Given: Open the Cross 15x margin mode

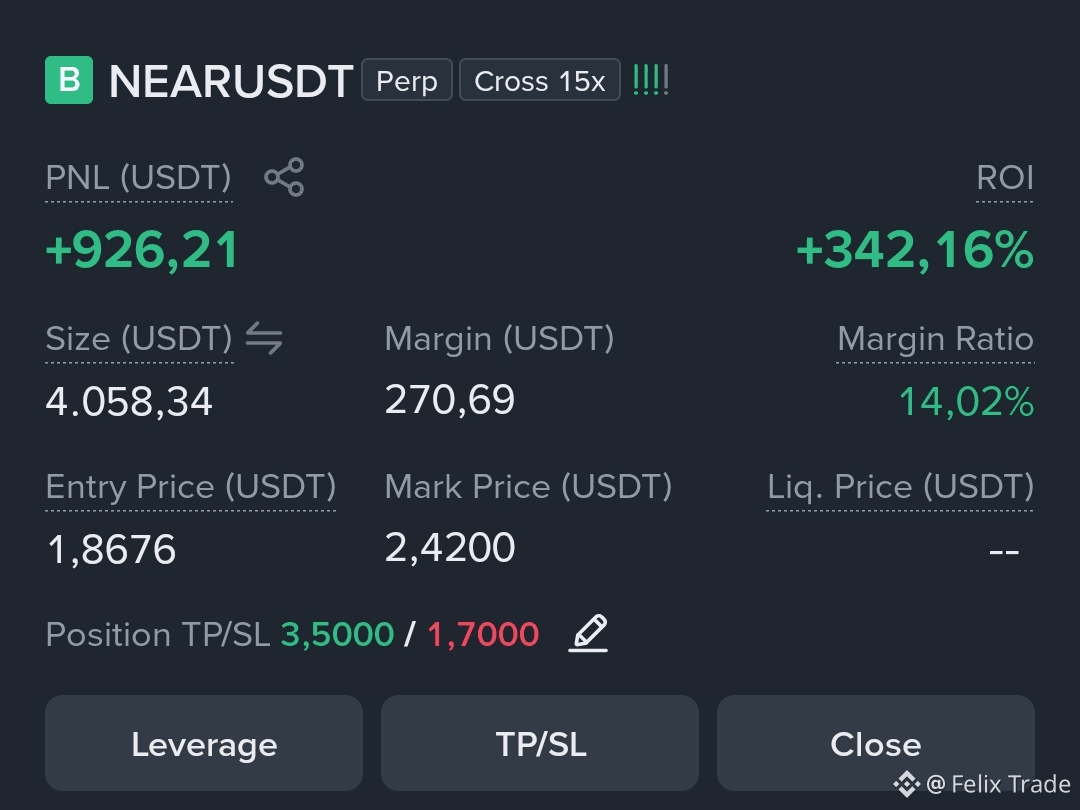Looking at the screenshot, I should coord(540,80).
